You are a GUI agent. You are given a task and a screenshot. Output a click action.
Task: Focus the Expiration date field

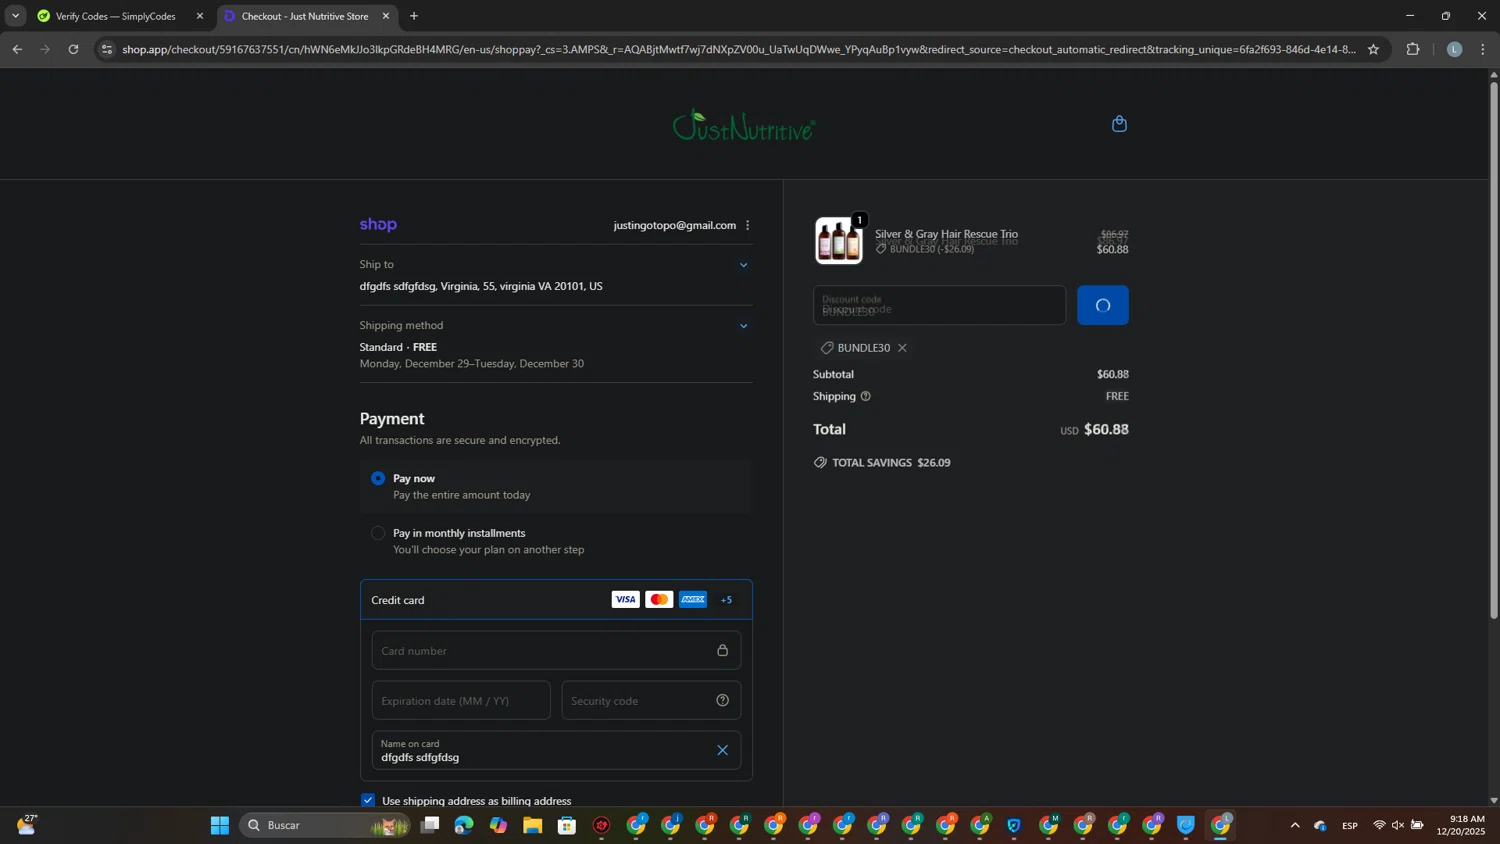click(461, 700)
